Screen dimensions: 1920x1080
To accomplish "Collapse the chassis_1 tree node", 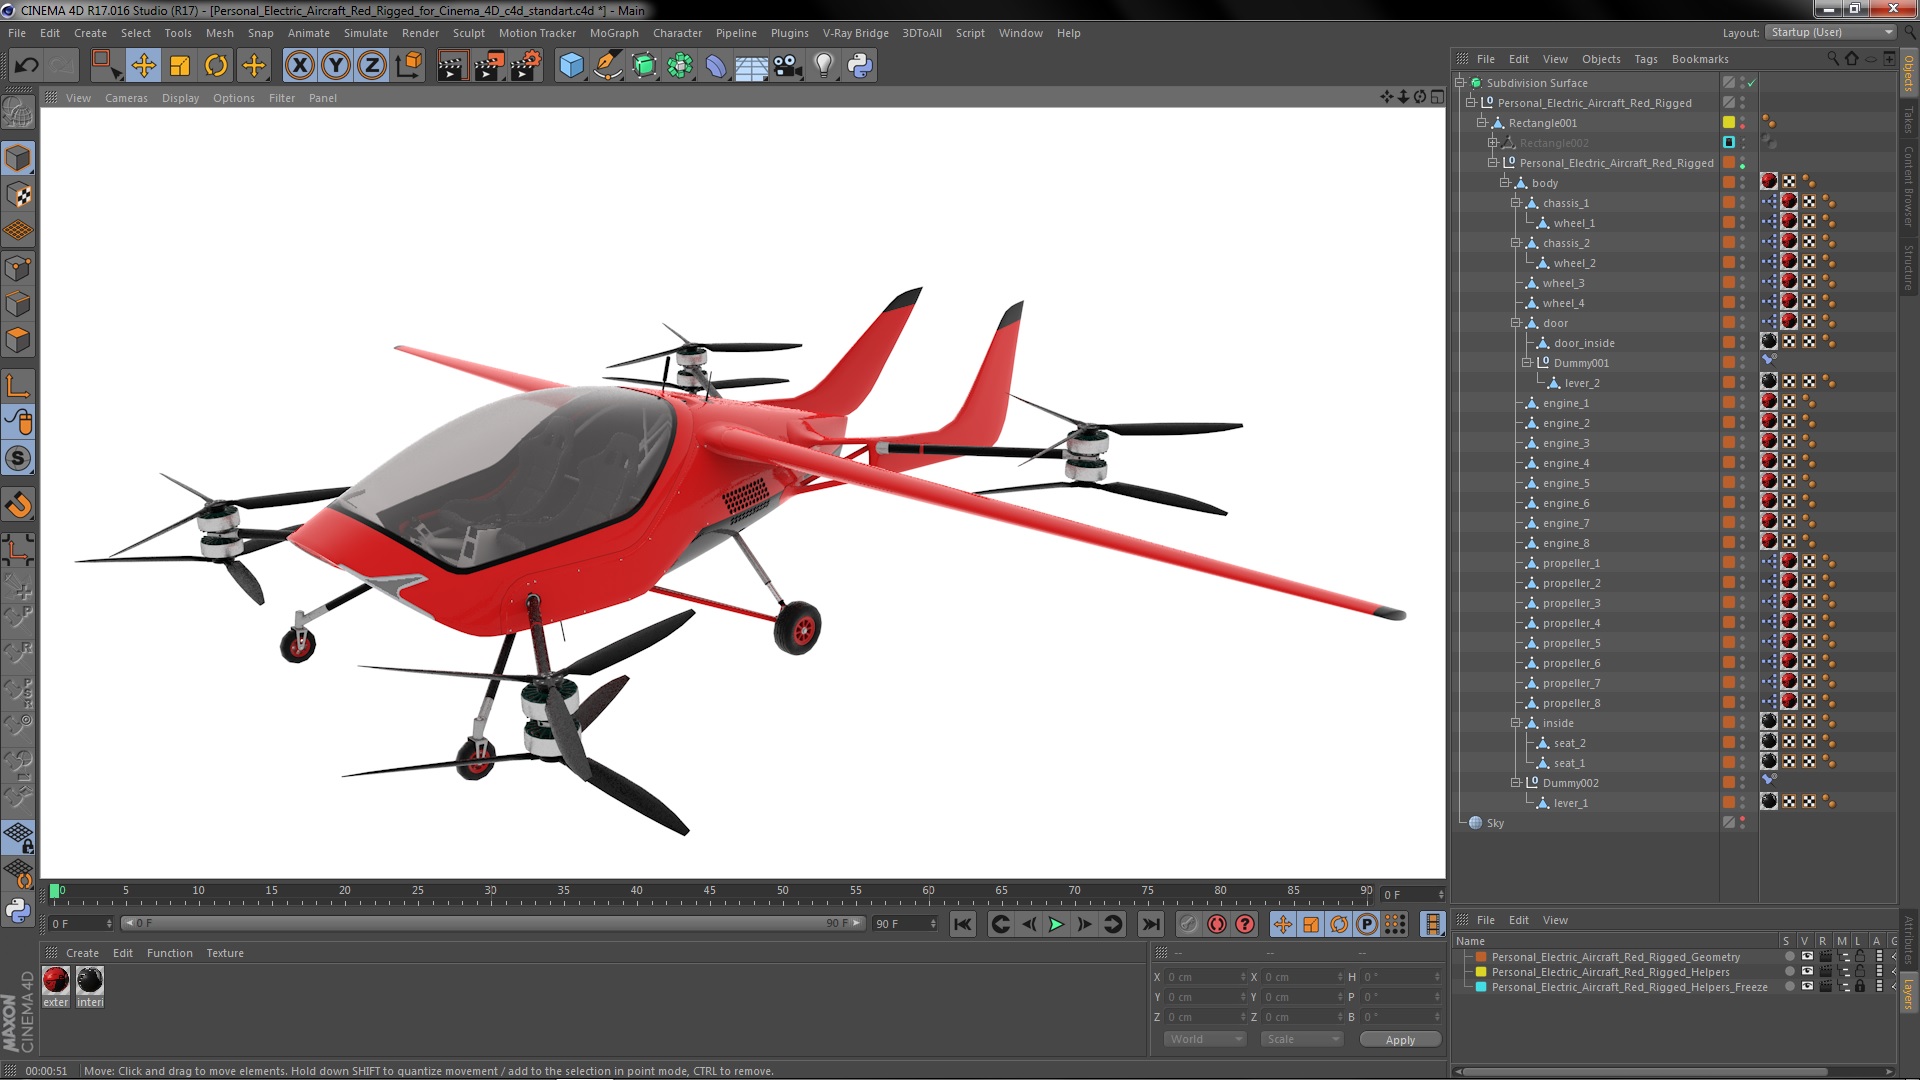I will click(x=1515, y=203).
